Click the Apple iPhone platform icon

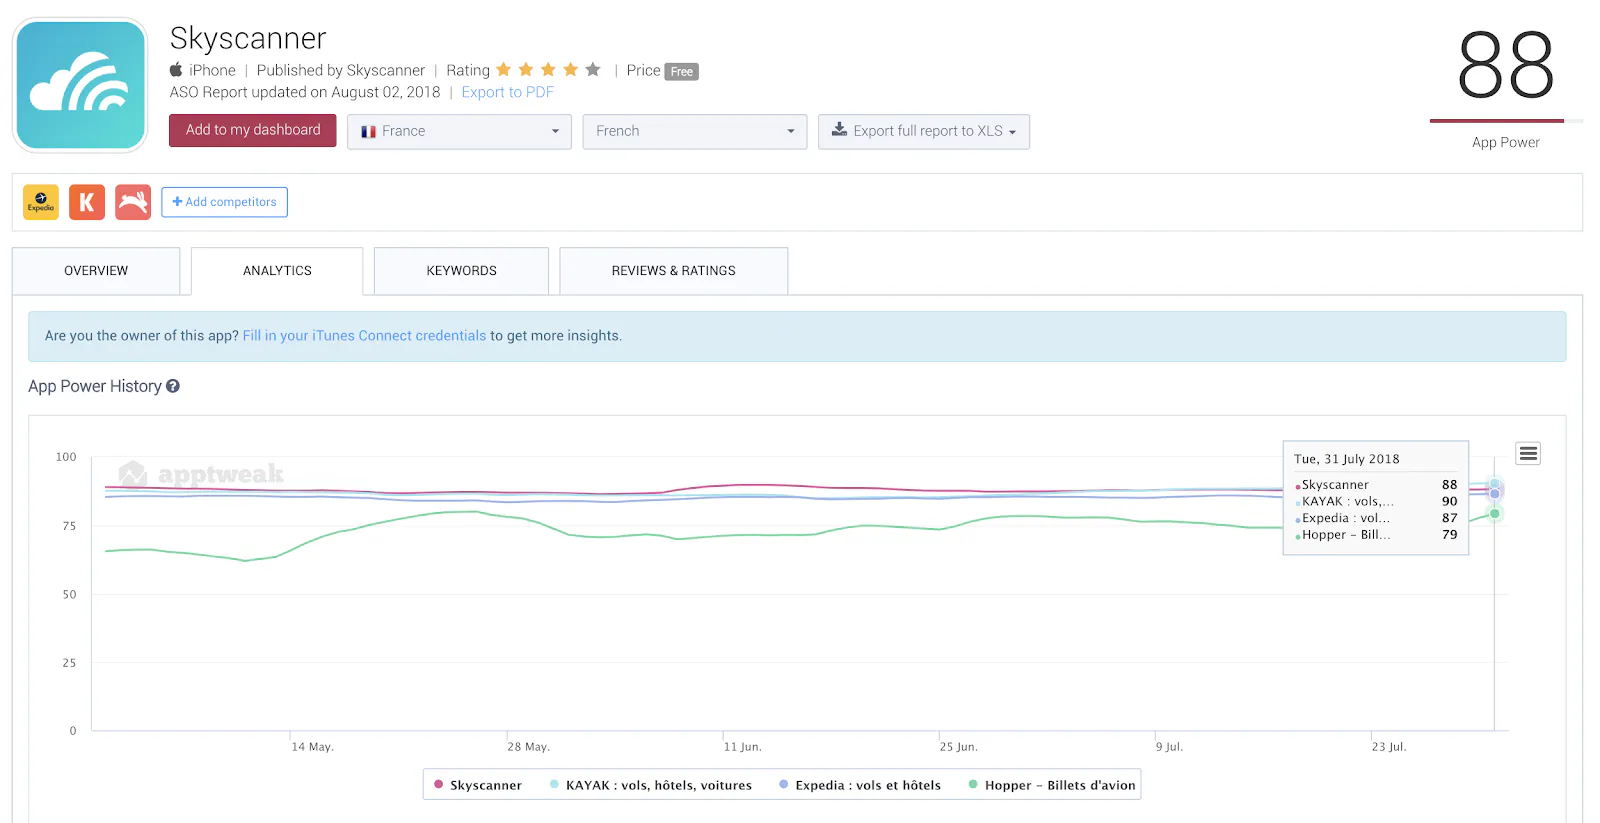pyautogui.click(x=176, y=70)
